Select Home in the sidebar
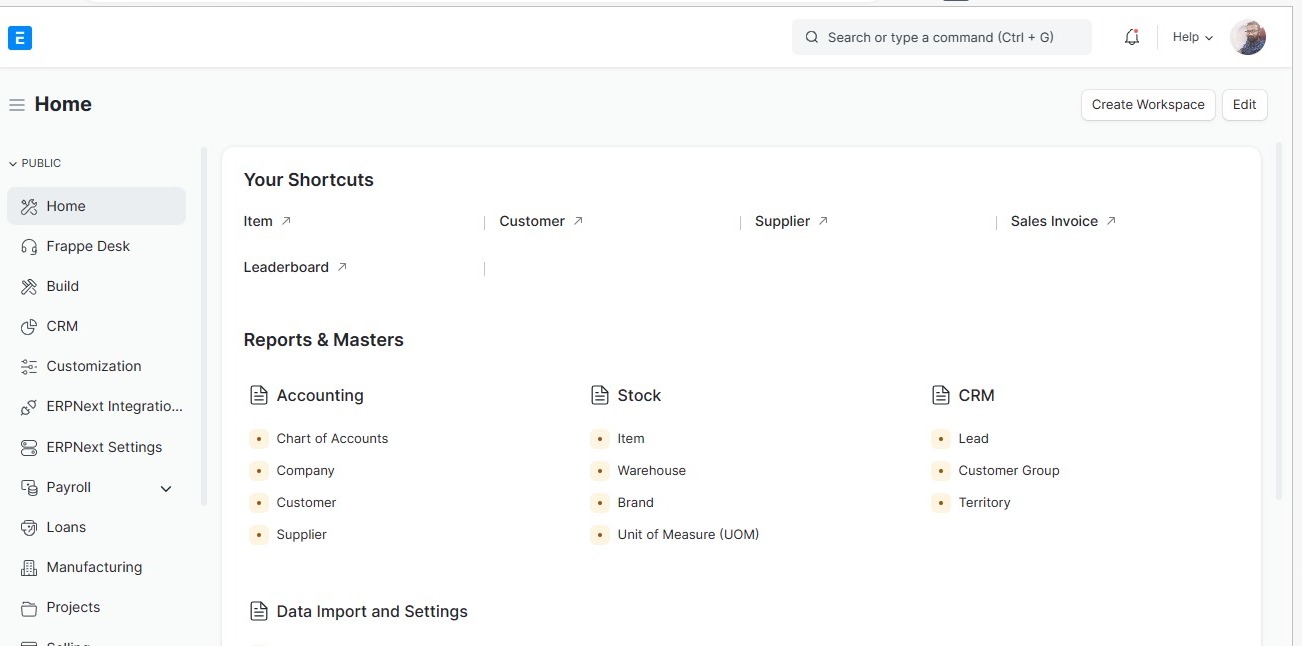1302x646 pixels. coord(66,207)
